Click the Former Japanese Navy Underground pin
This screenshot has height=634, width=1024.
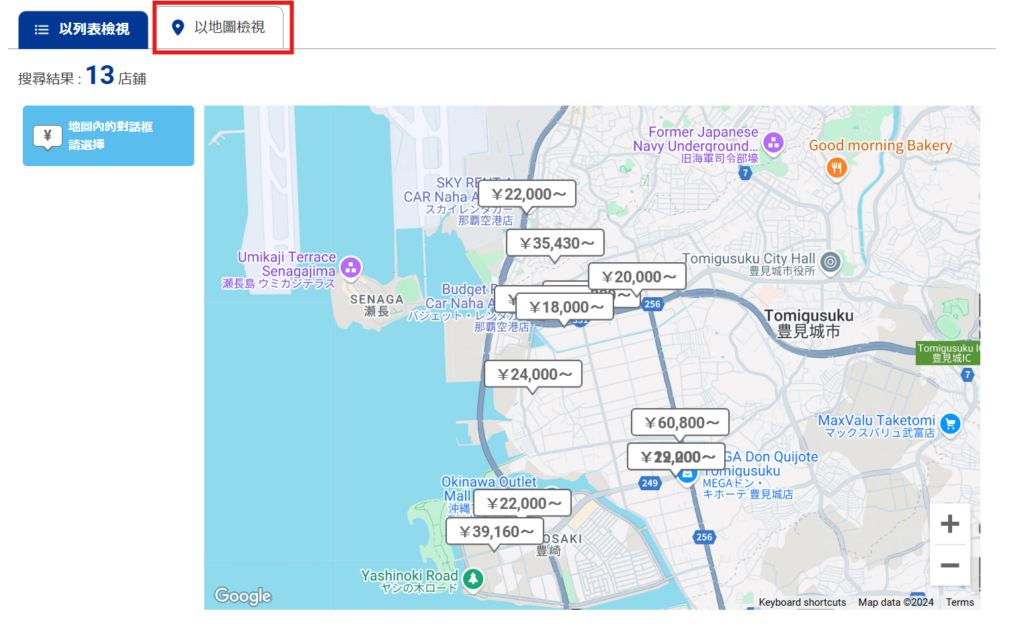click(x=773, y=142)
